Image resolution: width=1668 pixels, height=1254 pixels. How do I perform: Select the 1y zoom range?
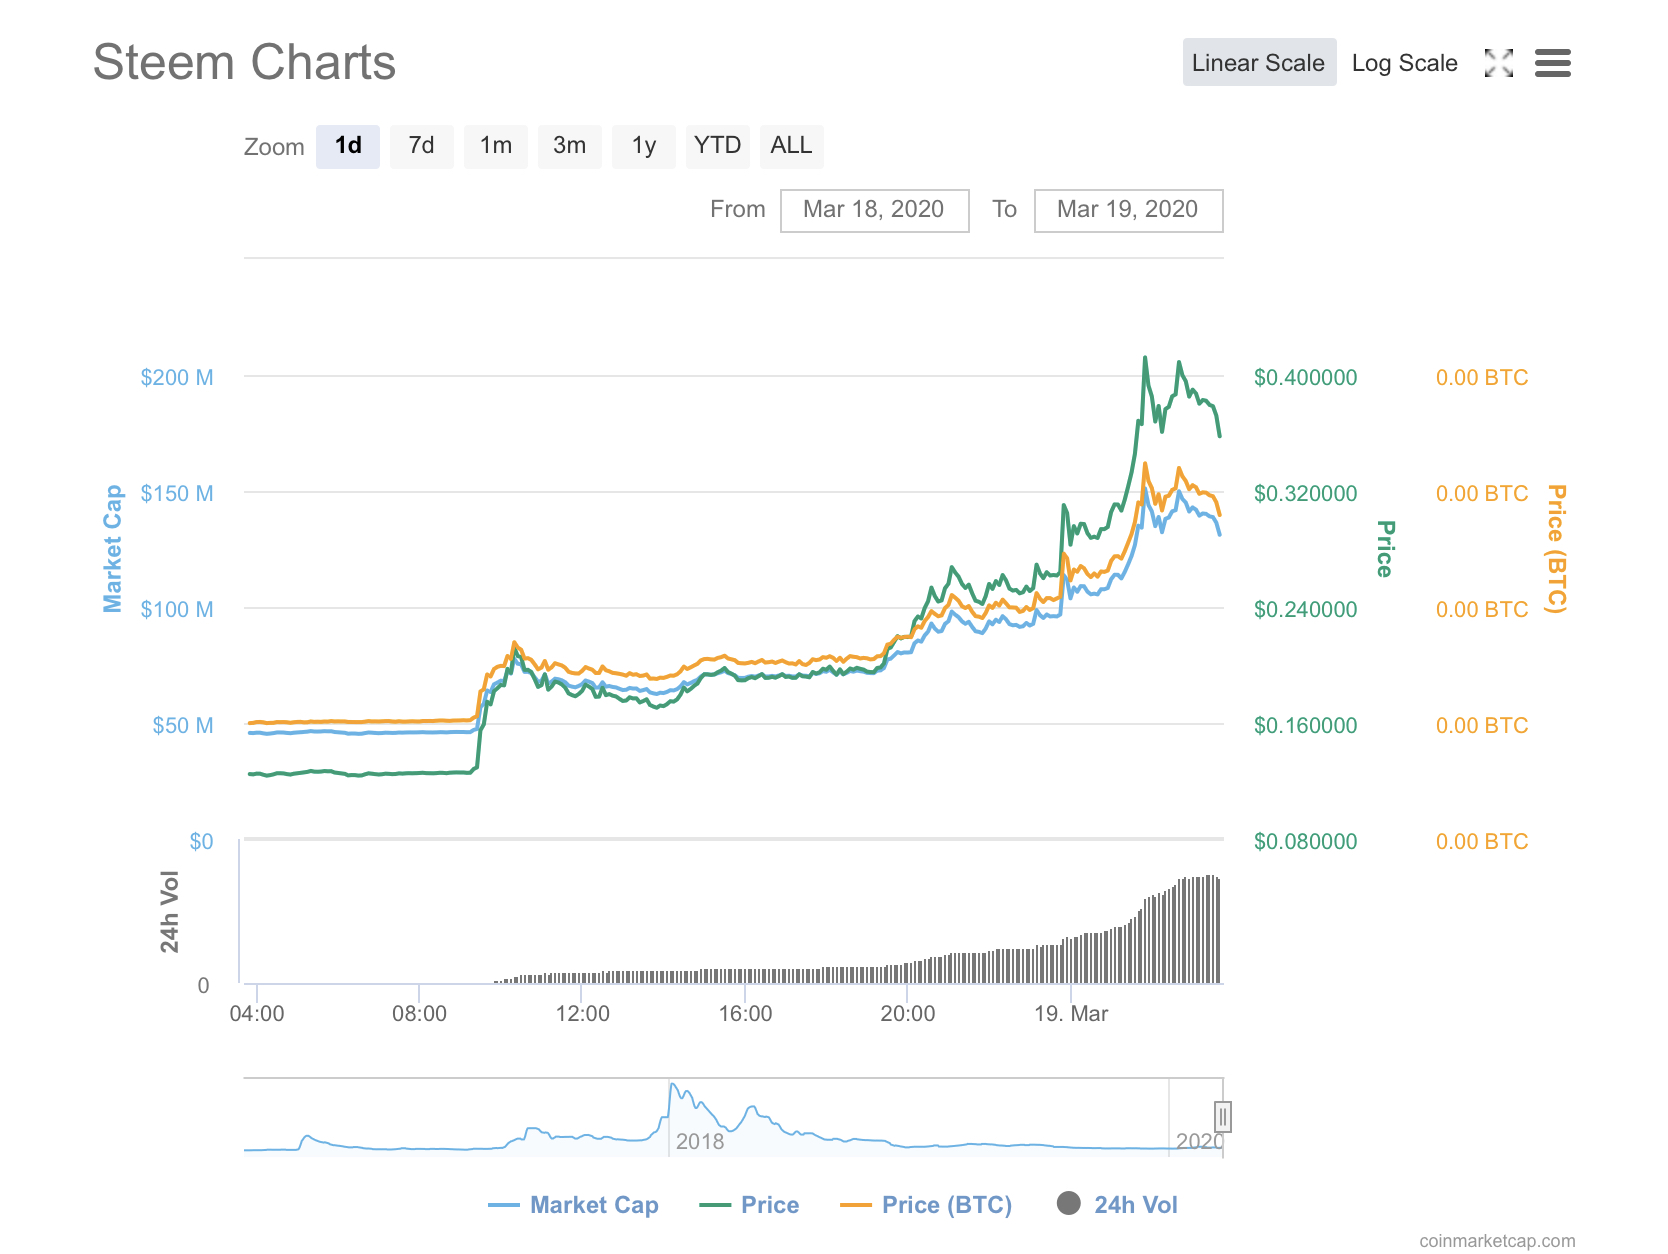(644, 146)
